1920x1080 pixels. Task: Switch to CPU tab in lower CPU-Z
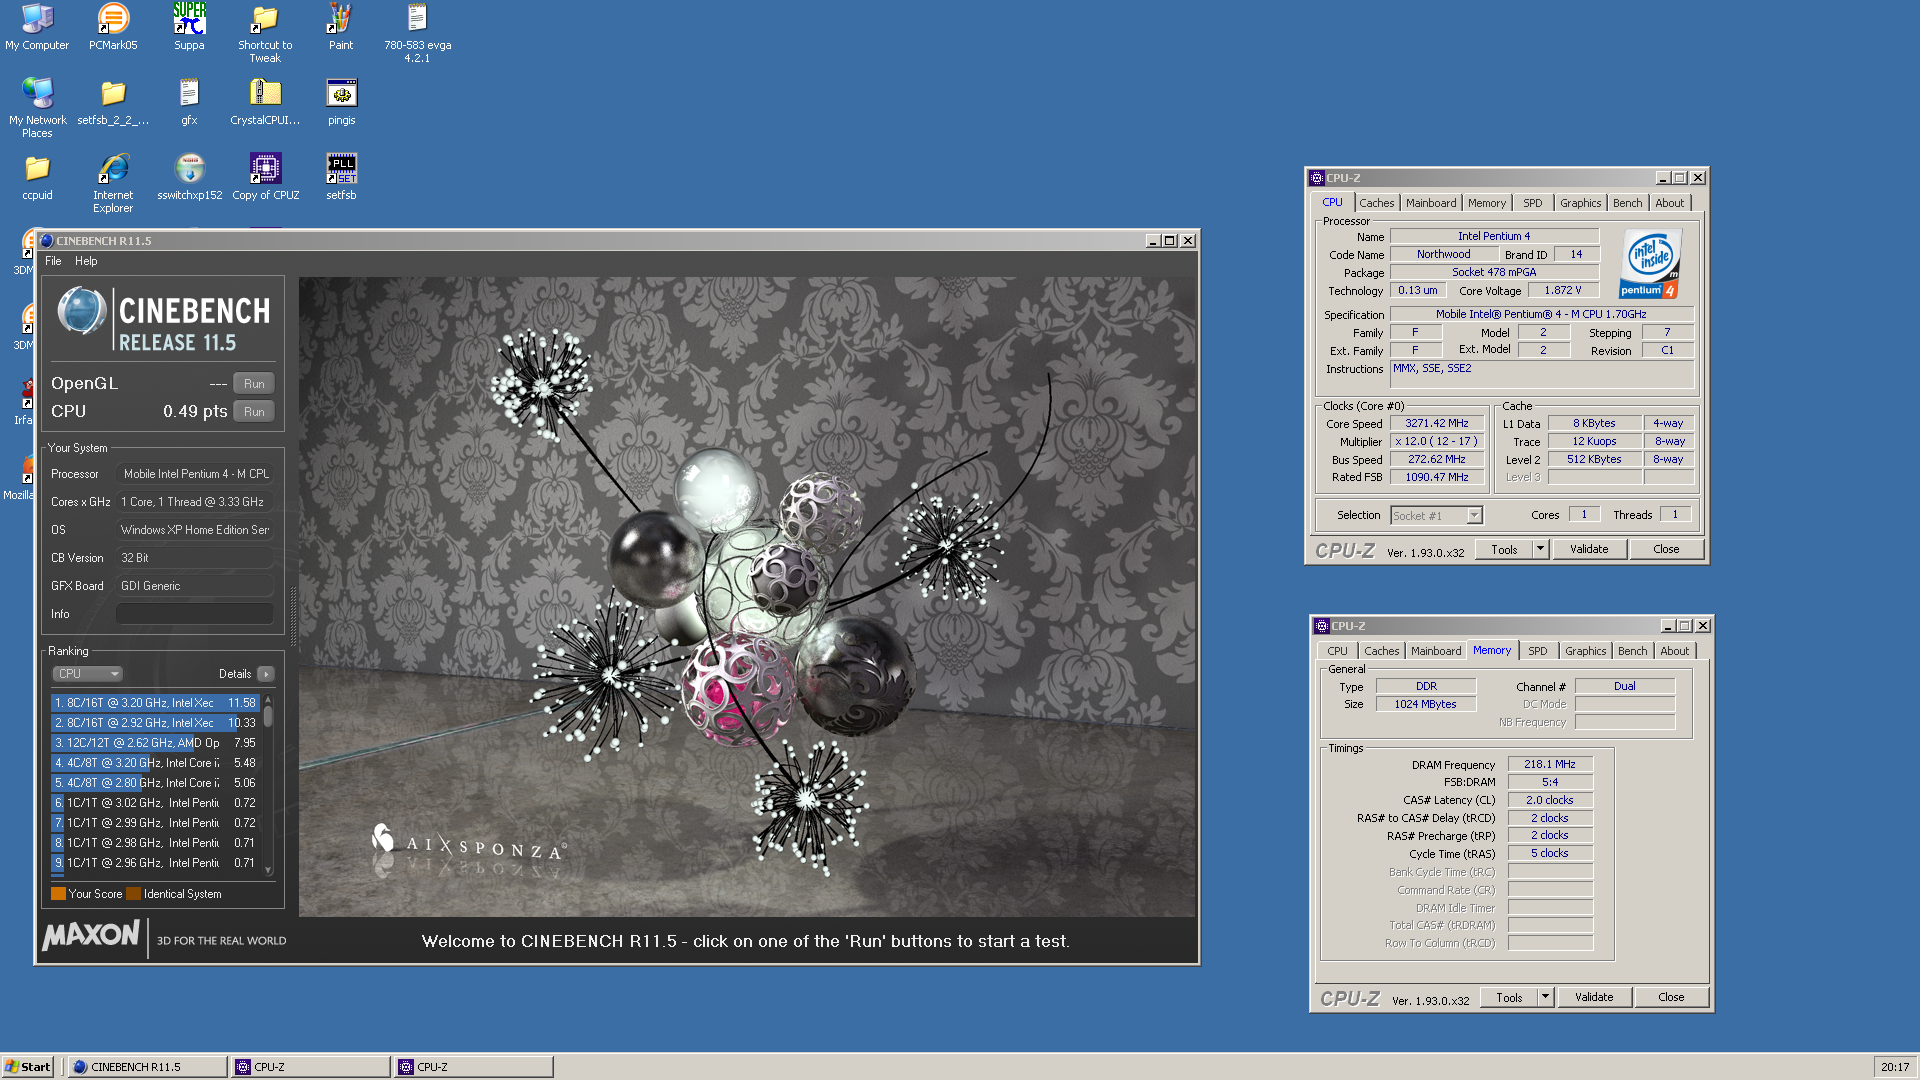(x=1337, y=651)
